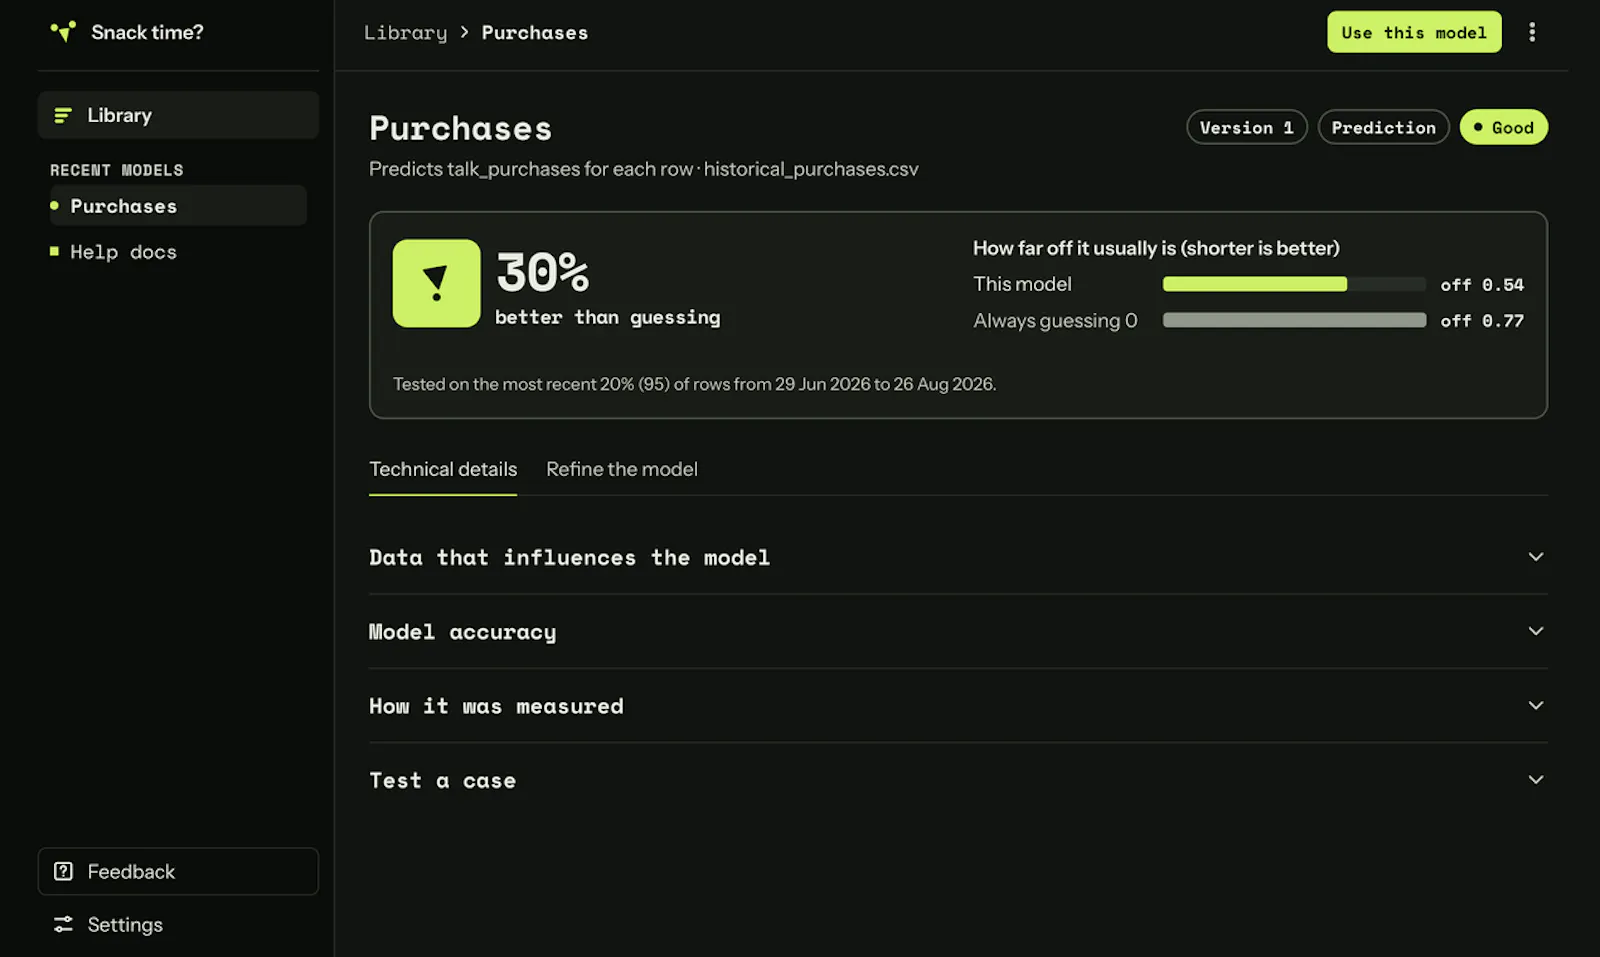
Task: Expand How it was measured section
Action: pyautogui.click(x=958, y=705)
